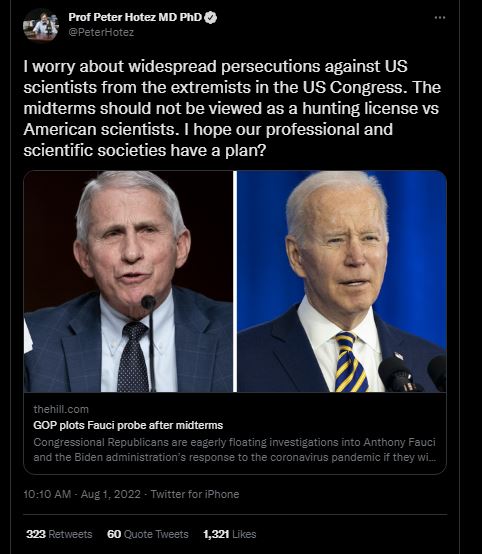The image size is (482, 554).
Task: Click the white divider between the two photos
Action: 235,281
